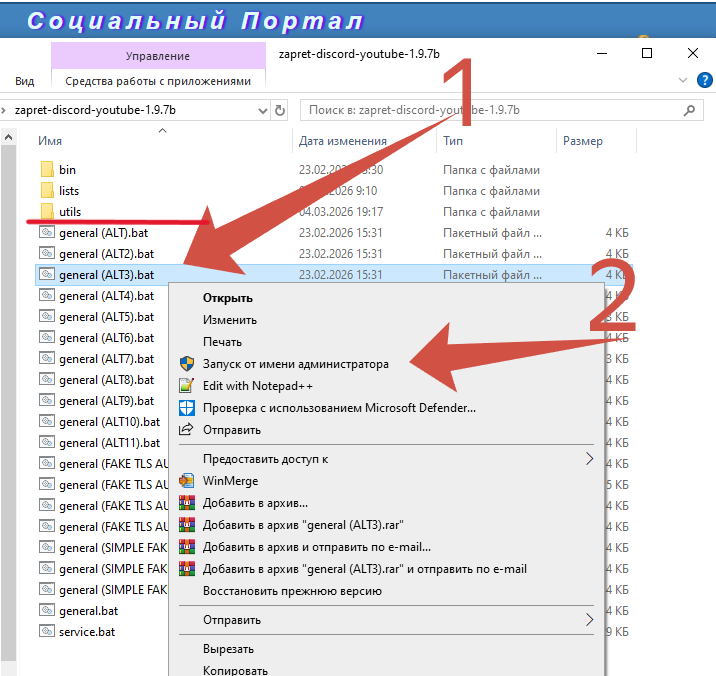
Task: Choose Добавить в архив и отправить по e-mail...
Action: (x=317, y=547)
